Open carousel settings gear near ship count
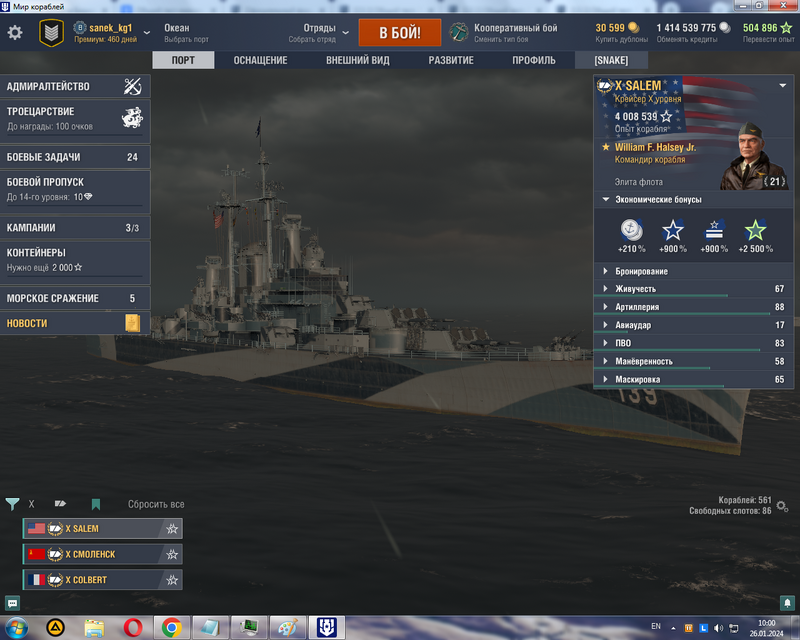Image resolution: width=800 pixels, height=640 pixels. [x=782, y=506]
